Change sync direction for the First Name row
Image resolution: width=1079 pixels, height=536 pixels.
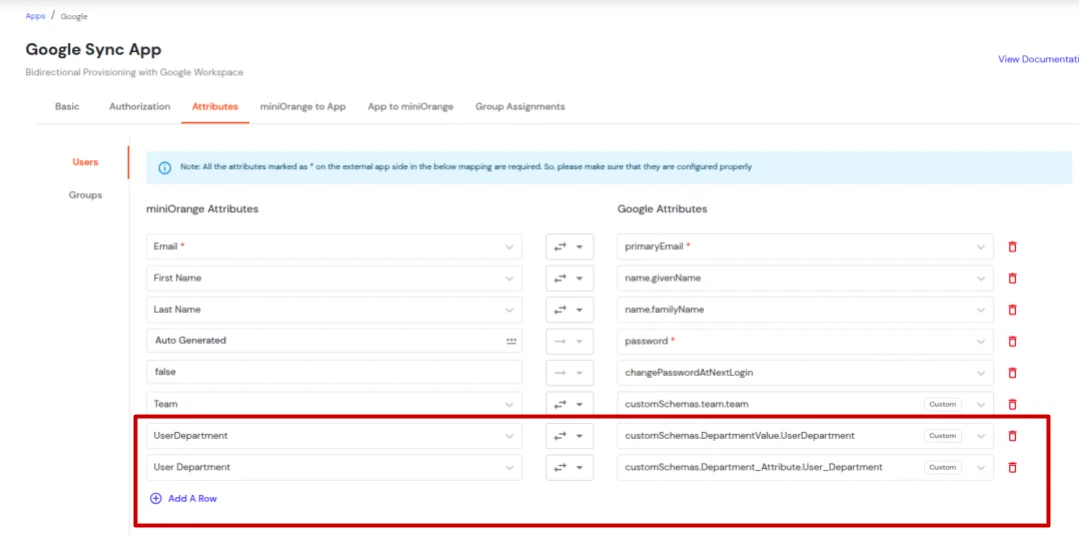tap(570, 278)
